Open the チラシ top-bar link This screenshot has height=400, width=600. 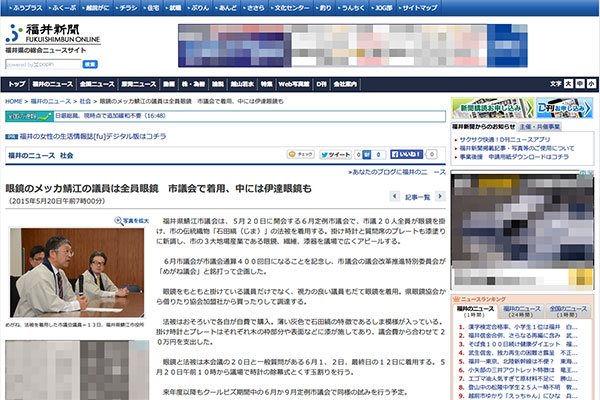tap(127, 8)
